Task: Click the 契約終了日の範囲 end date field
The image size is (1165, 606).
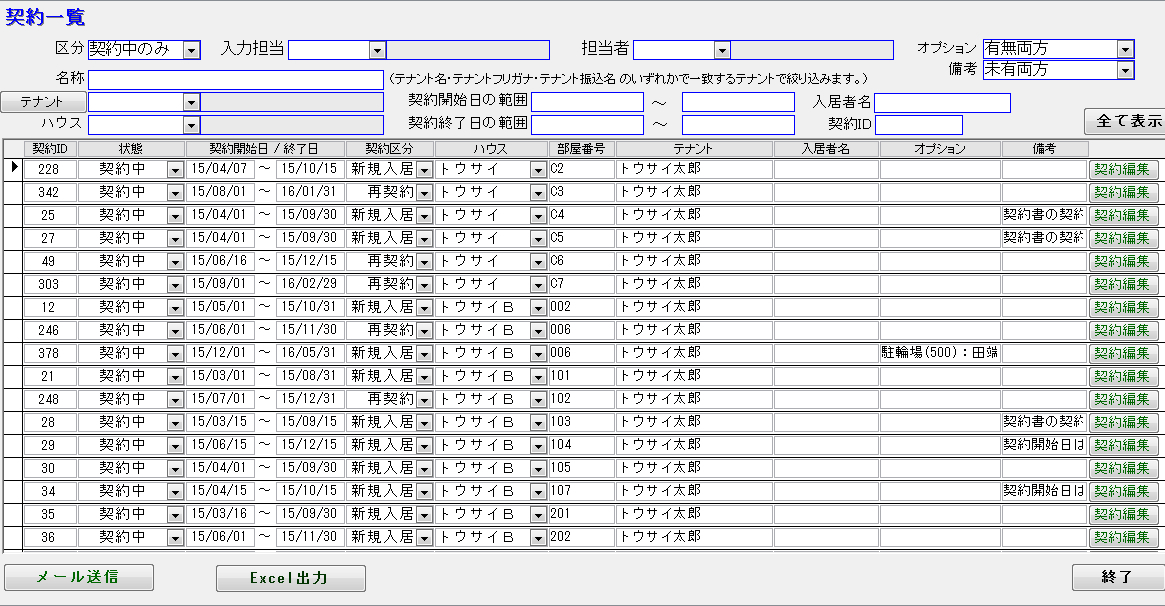Action: point(738,125)
